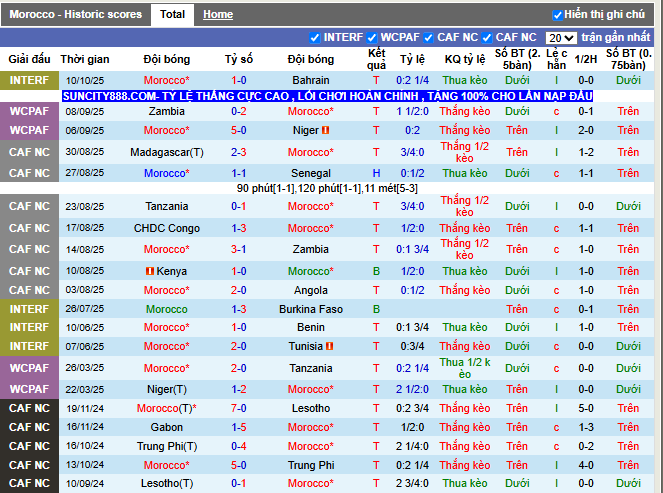The height and width of the screenshot is (493, 663).
Task: Uncheck the WCPAF filter checkbox
Action: click(x=372, y=38)
